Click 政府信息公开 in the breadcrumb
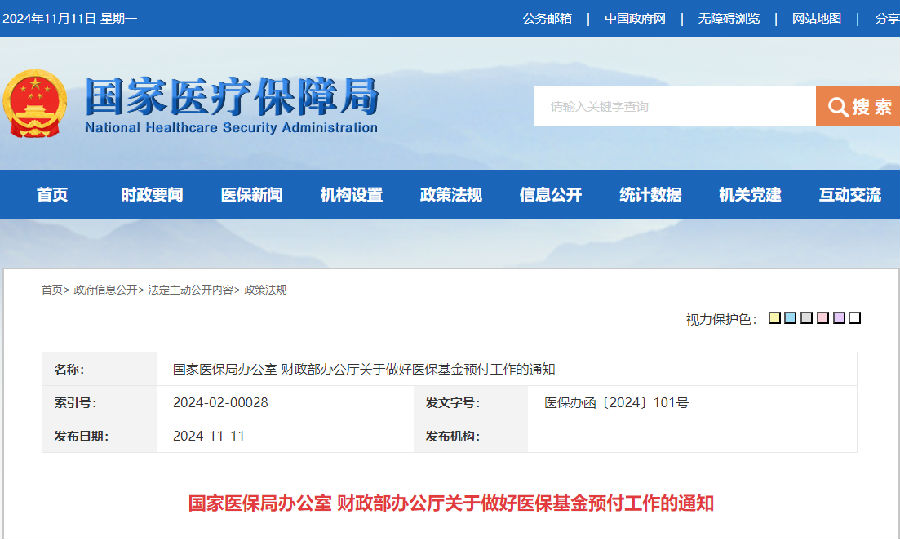900x539 pixels. click(105, 290)
